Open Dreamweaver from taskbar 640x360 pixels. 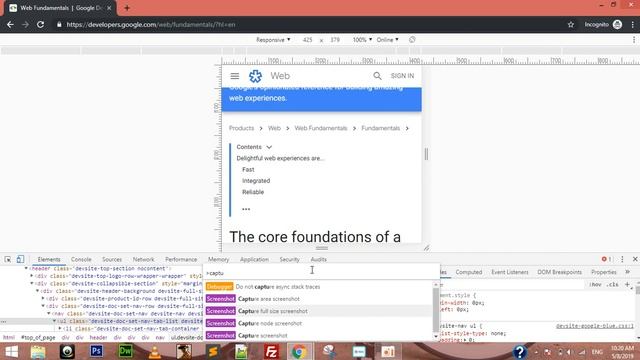tap(125, 351)
